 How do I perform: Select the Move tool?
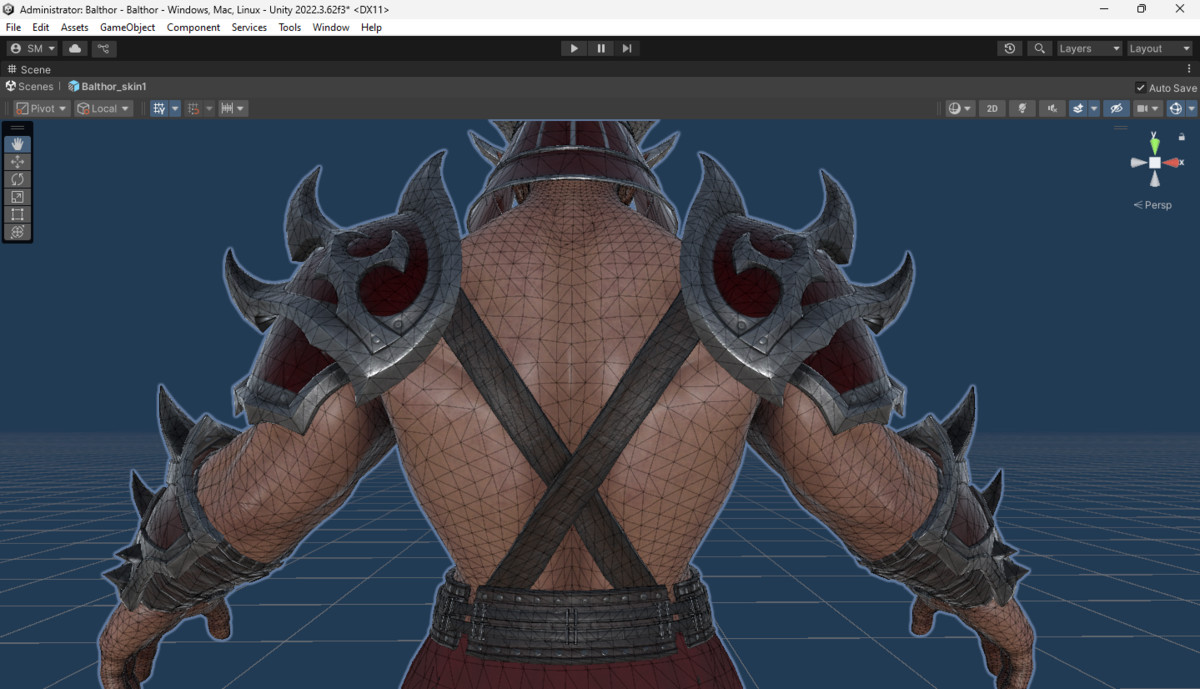(17, 162)
